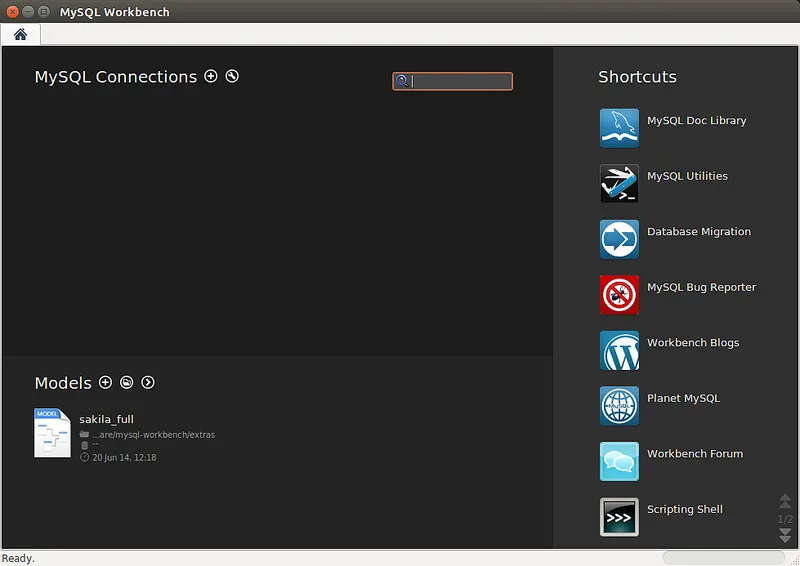Open the MySQL Doc Library icon
This screenshot has width=800, height=566.
(x=619, y=128)
